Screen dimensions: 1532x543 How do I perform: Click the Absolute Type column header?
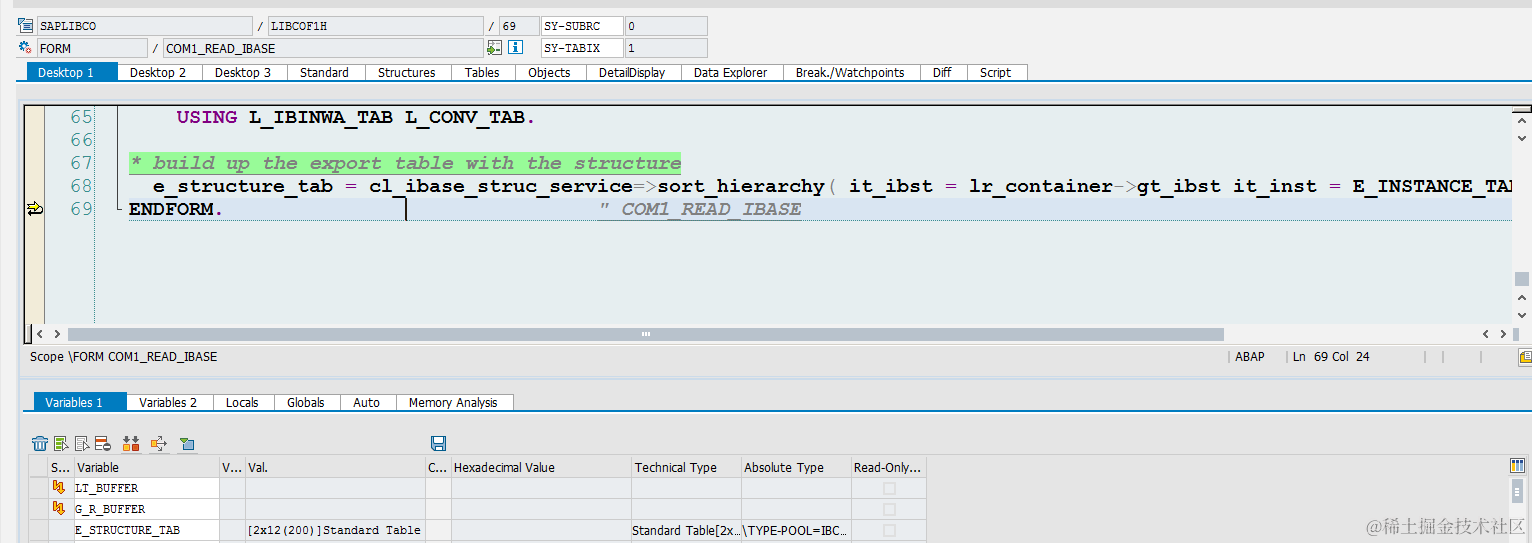click(x=796, y=467)
